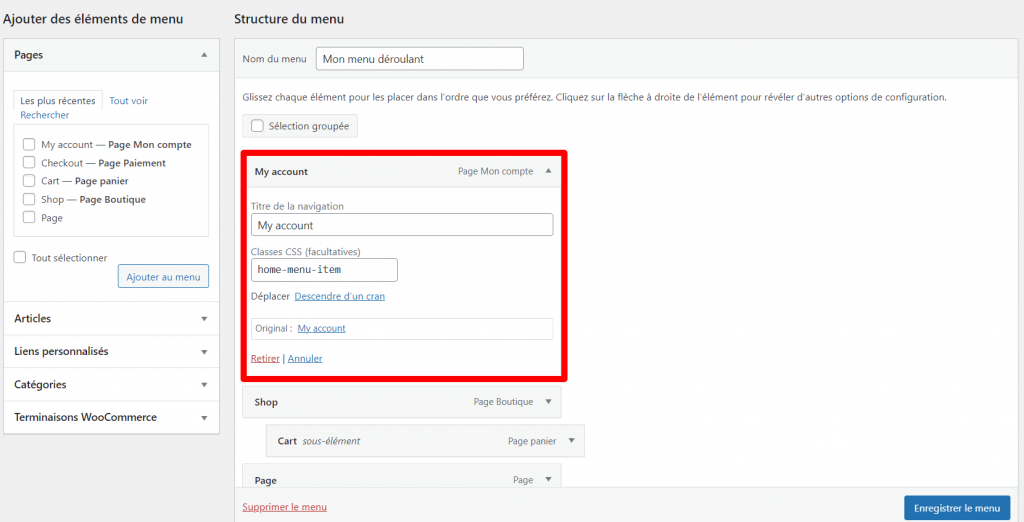
Task: Expand the Shop menu item arrow
Action: coord(548,402)
